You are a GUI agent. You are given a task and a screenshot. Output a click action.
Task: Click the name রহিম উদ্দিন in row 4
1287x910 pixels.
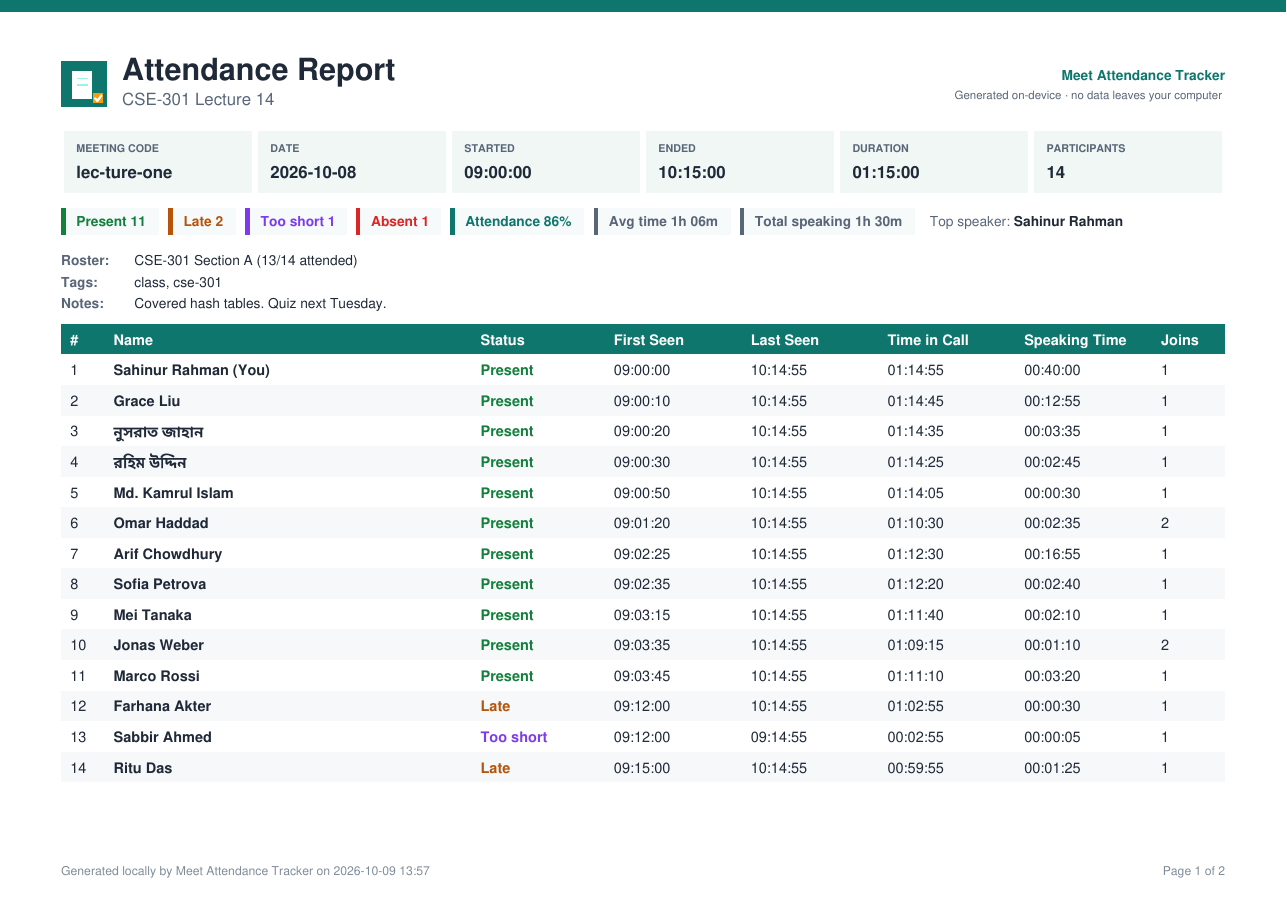pos(150,462)
